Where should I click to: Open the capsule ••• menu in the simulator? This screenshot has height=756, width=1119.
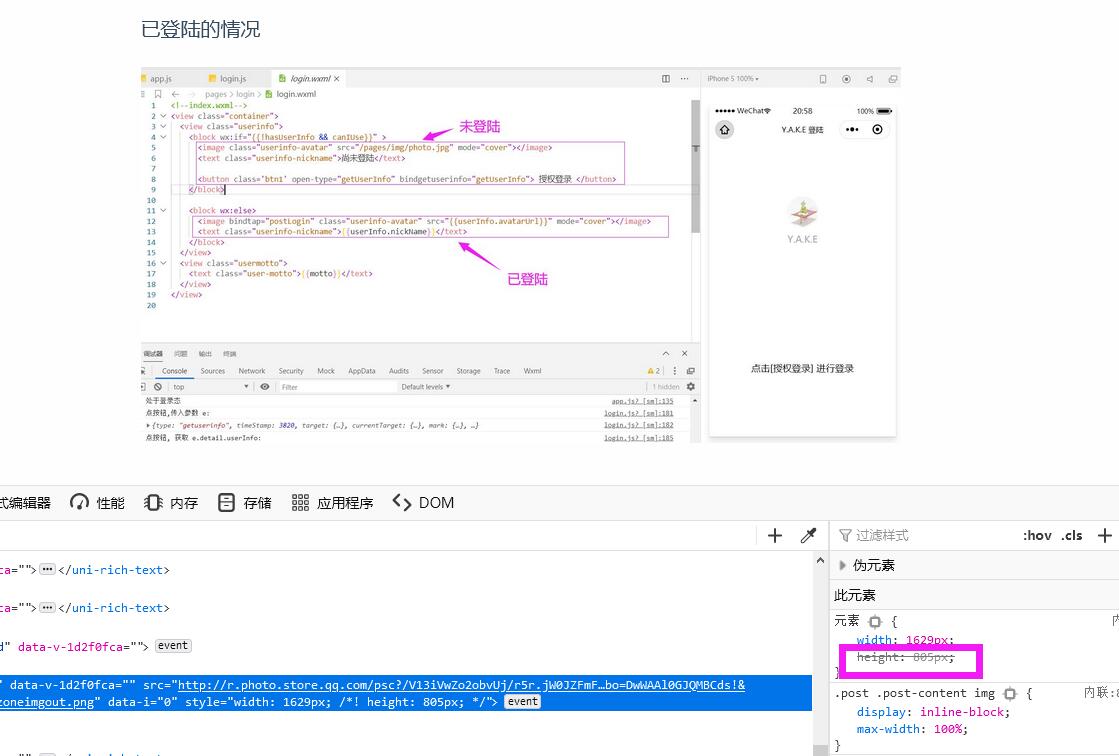(x=851, y=129)
